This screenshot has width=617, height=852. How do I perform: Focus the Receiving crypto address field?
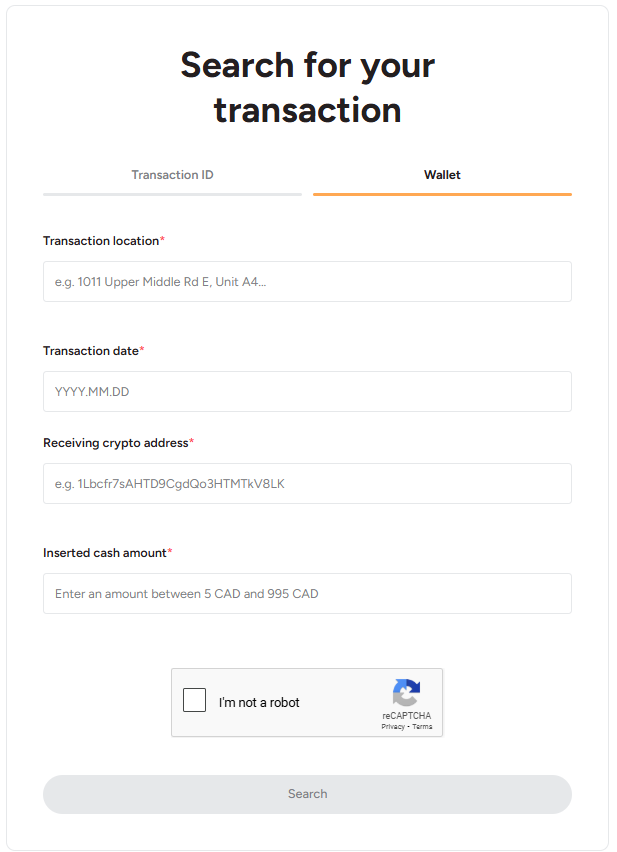[x=307, y=484]
